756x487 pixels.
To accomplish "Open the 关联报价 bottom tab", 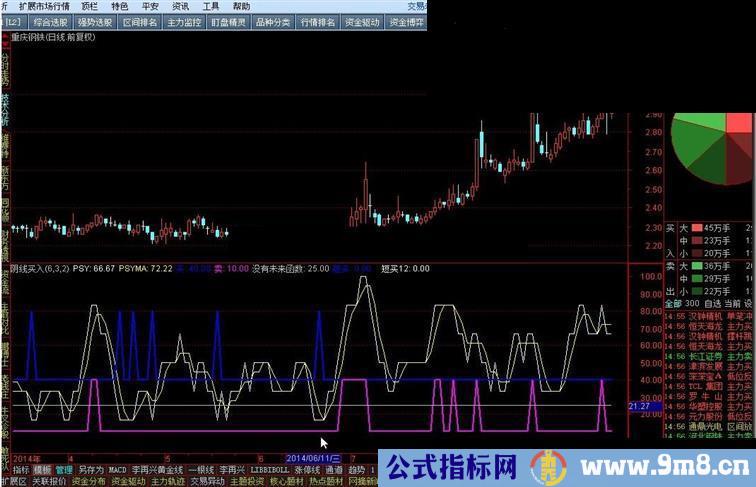I will pyautogui.click(x=50, y=481).
